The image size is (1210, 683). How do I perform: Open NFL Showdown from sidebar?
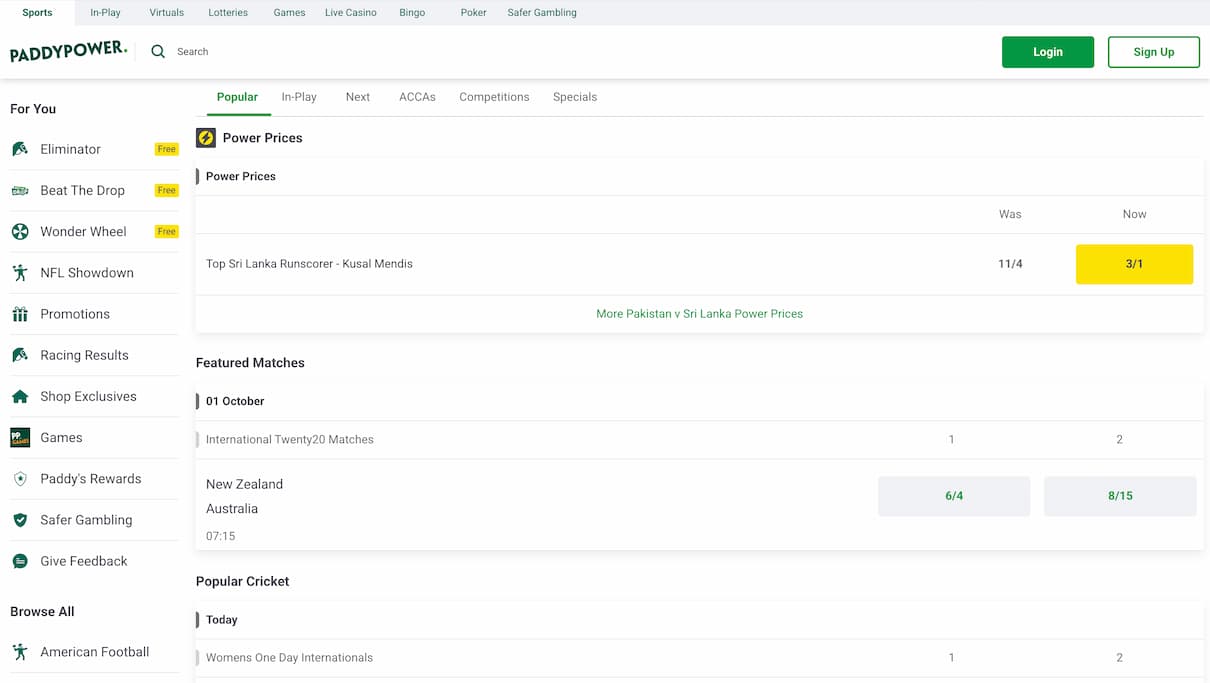click(x=94, y=272)
